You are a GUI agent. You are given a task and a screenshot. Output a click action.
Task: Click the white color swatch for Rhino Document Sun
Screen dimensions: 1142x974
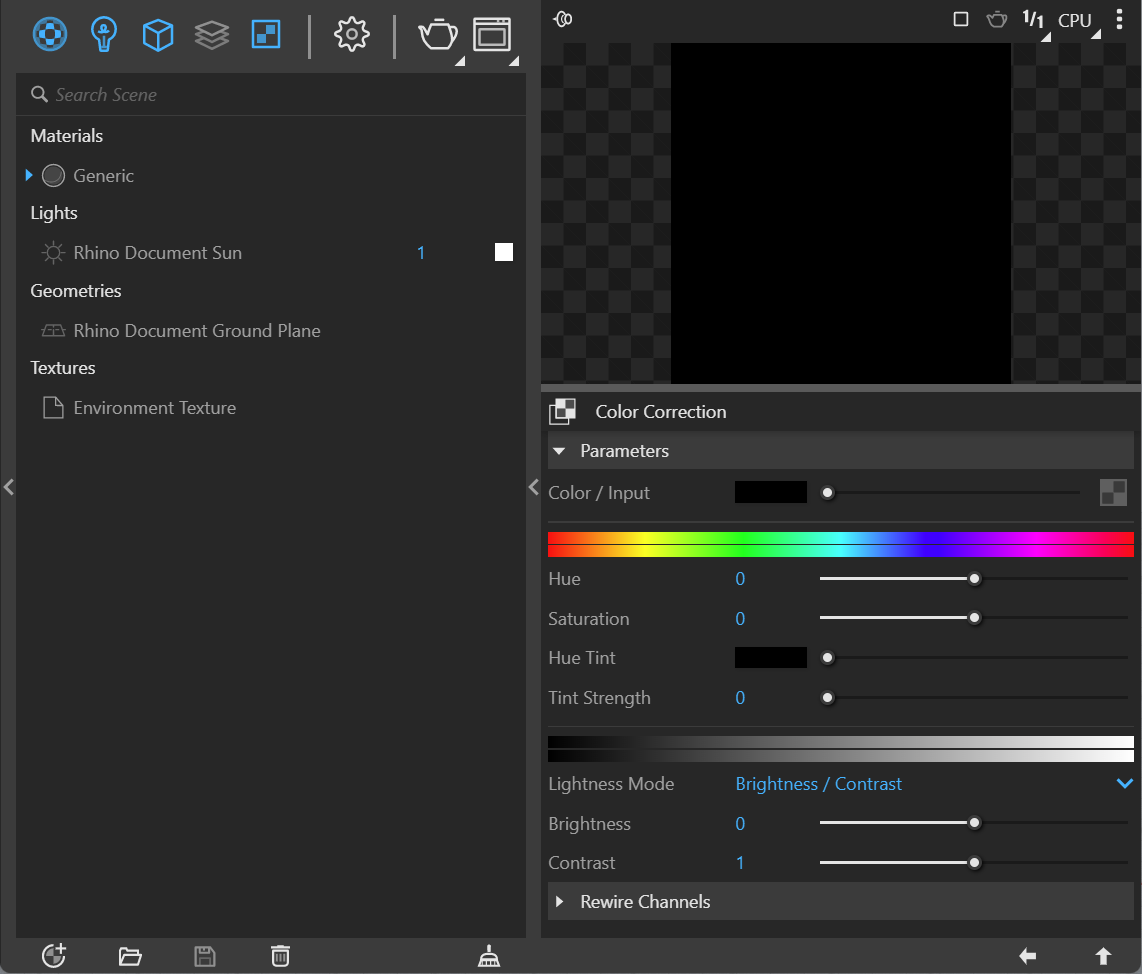[x=504, y=252]
